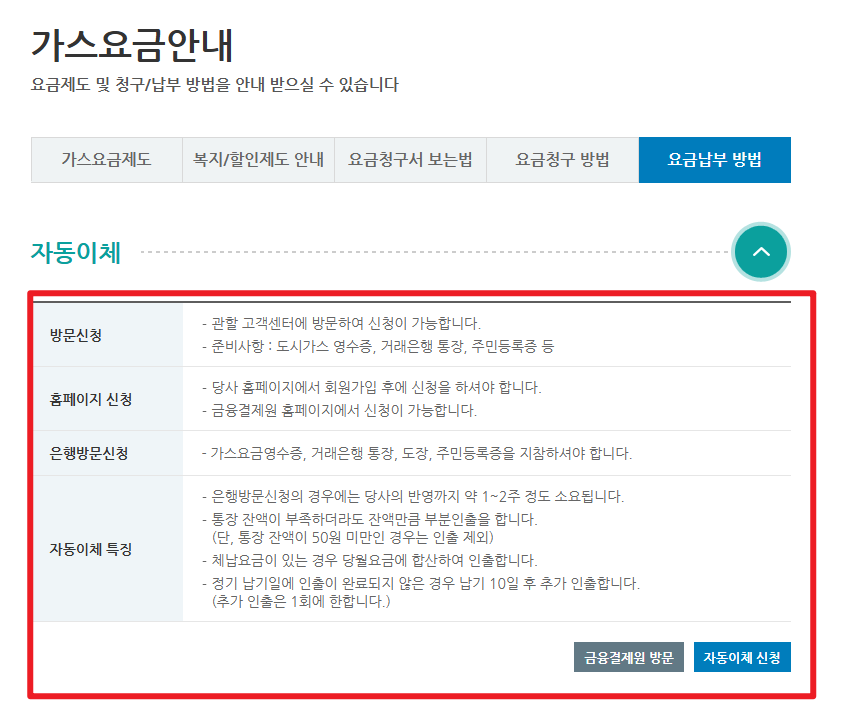The image size is (866, 717).
Task: Open the 복지/할인제도 안내 tab
Action: [258, 159]
